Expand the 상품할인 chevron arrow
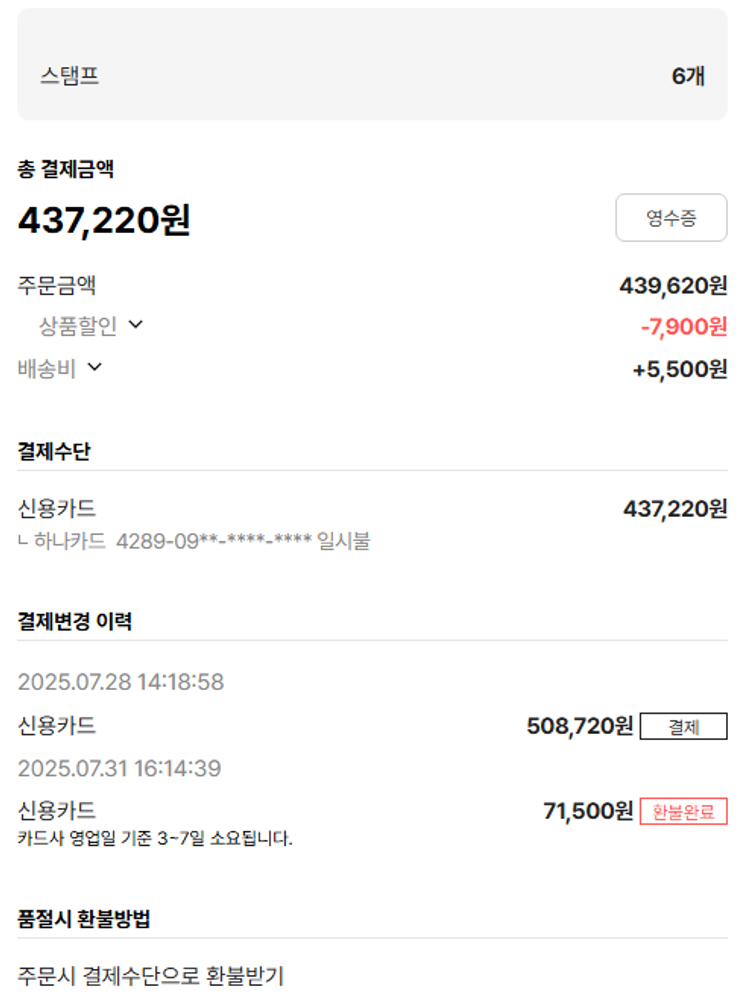 point(136,324)
